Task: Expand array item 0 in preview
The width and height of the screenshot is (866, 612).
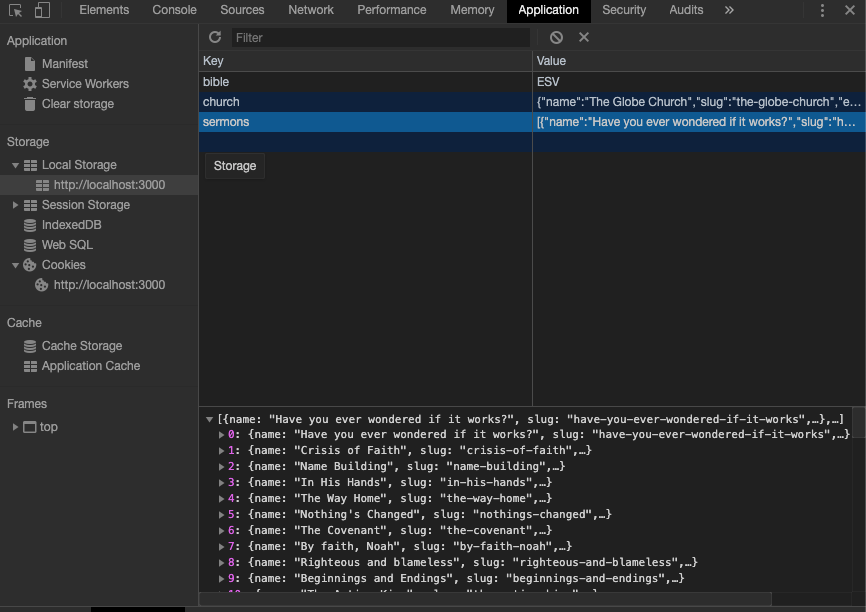Action: point(221,435)
